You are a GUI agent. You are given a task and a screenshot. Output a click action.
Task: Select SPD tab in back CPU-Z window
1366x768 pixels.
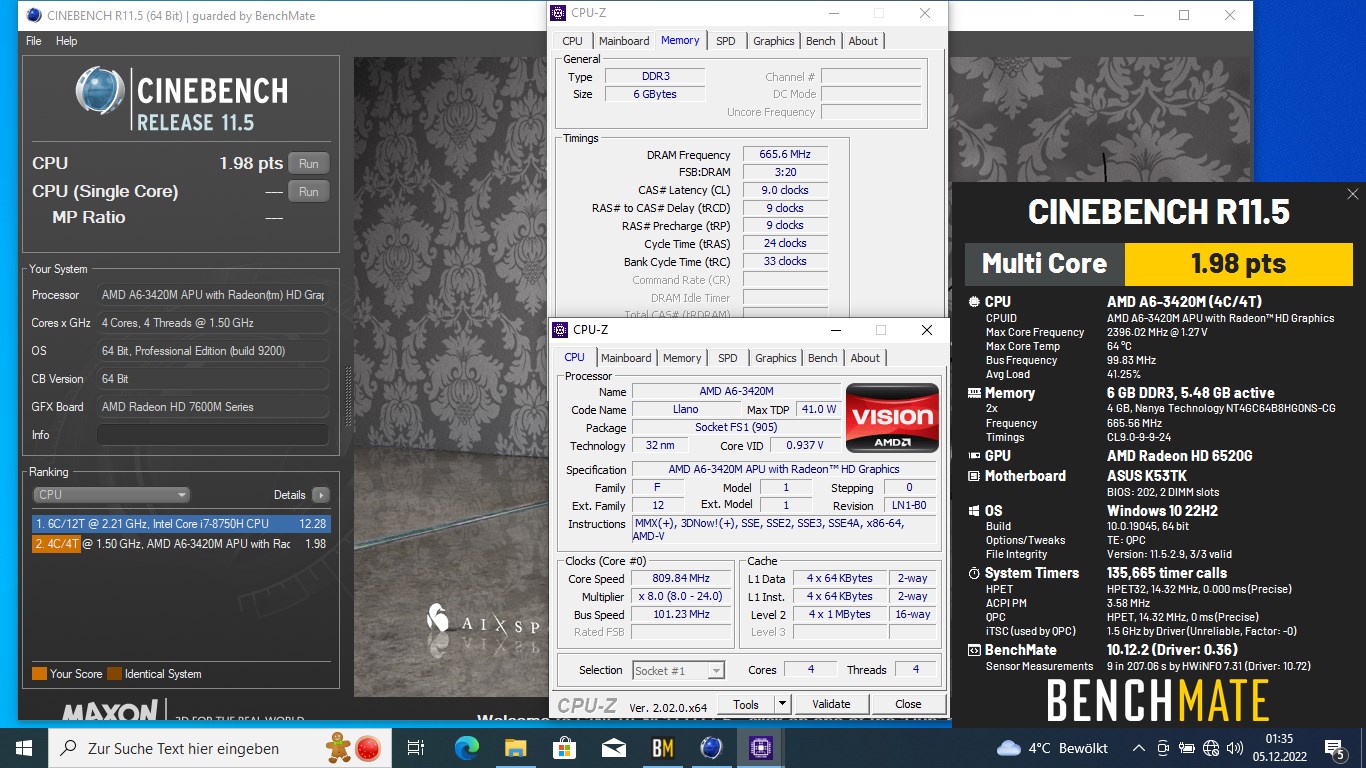725,41
